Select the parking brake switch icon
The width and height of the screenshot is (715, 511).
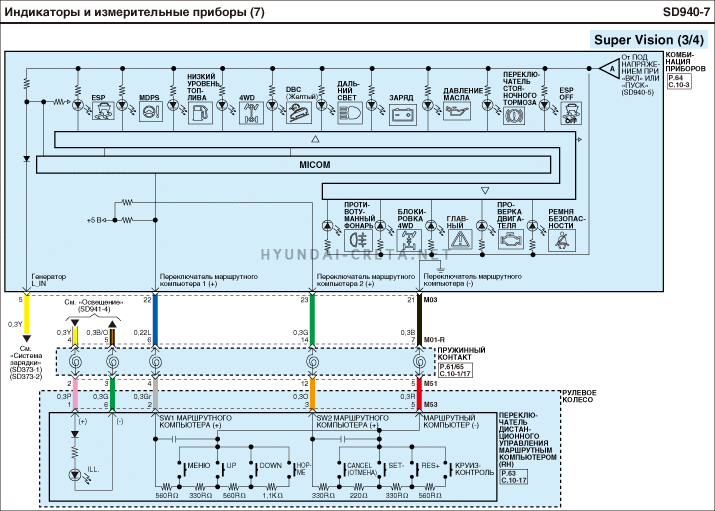pos(514,115)
